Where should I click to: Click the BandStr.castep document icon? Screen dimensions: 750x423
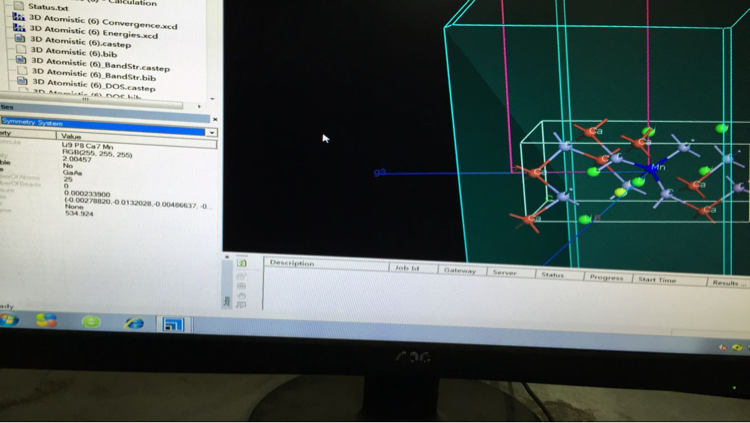point(21,60)
